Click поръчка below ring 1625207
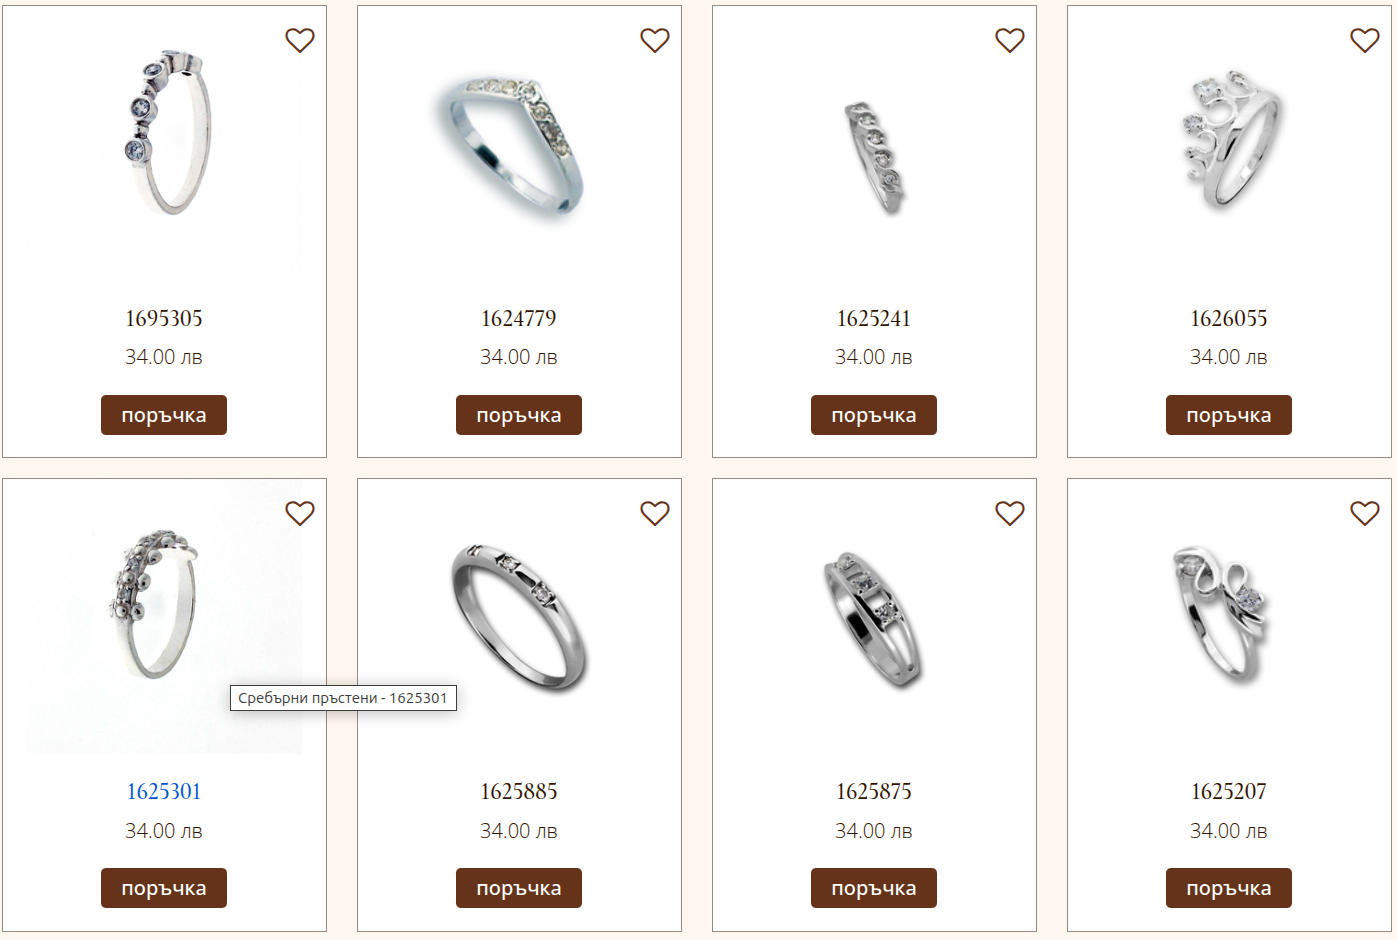The image size is (1397, 940). tap(1229, 888)
